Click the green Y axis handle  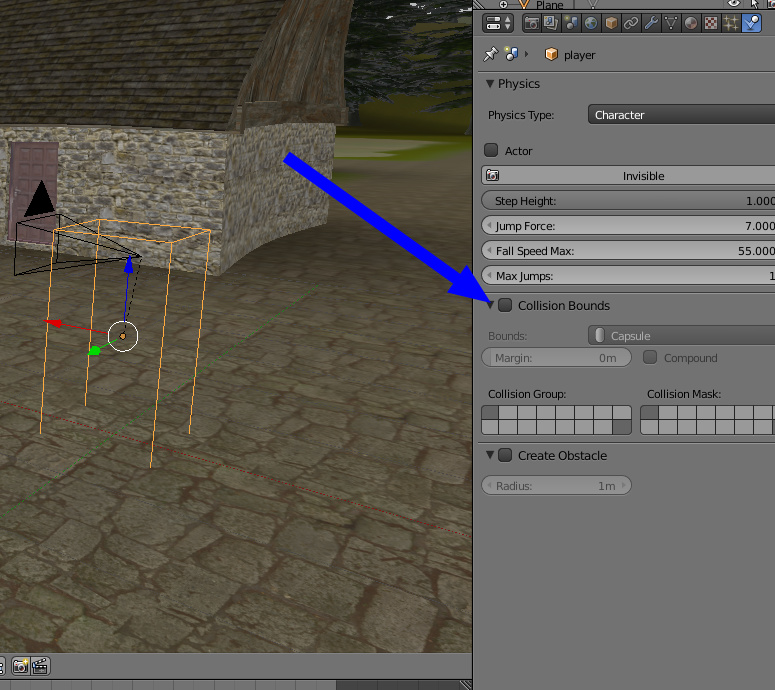point(94,351)
